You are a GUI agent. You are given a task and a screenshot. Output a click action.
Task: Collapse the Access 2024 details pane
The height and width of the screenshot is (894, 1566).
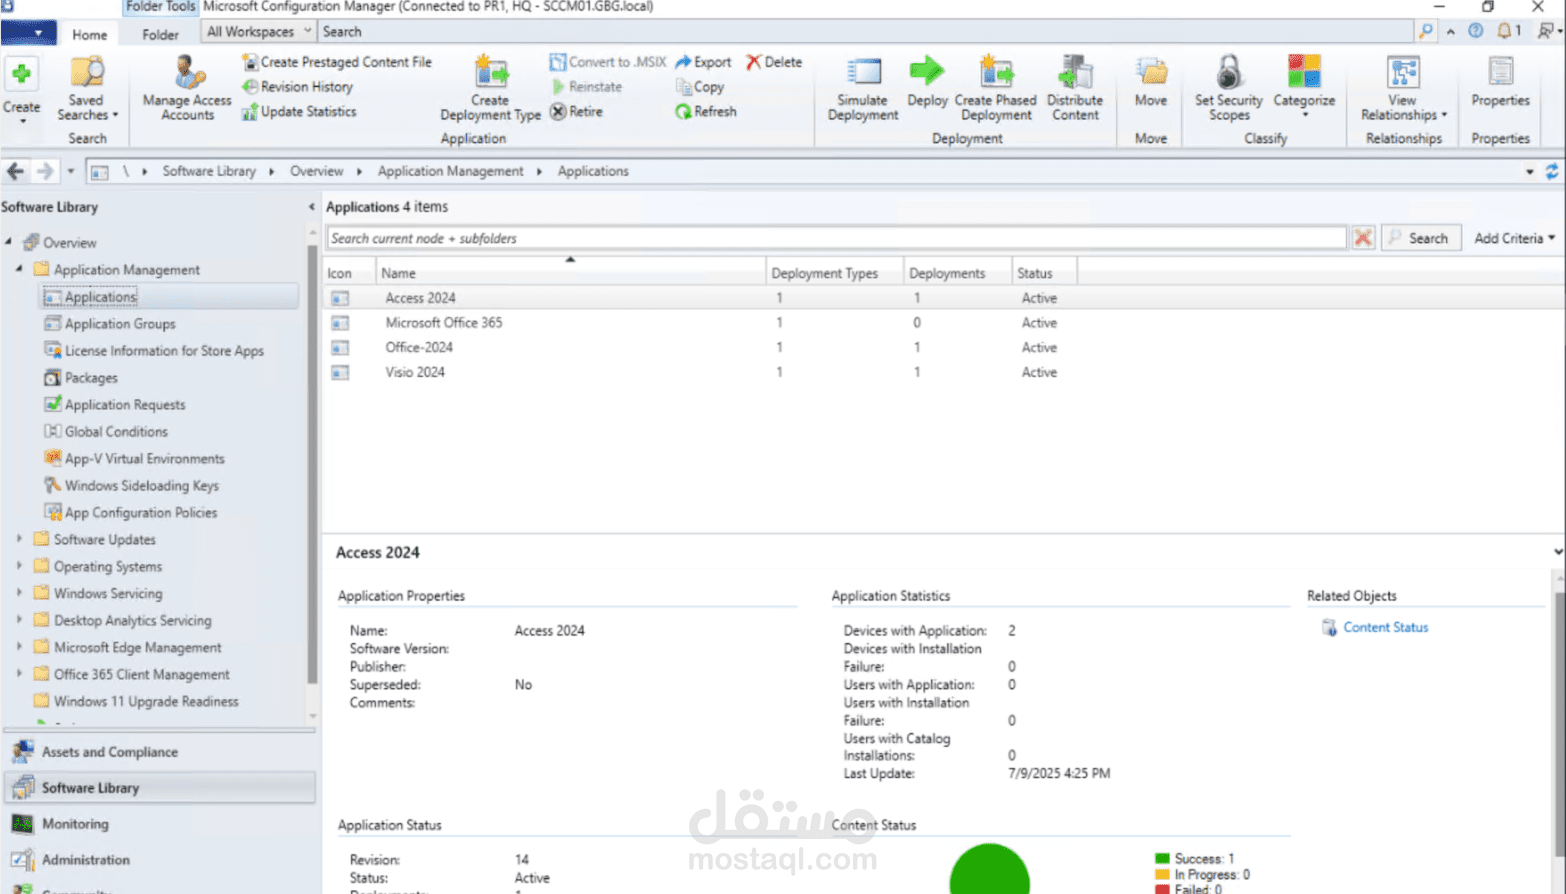pyautogui.click(x=1558, y=552)
